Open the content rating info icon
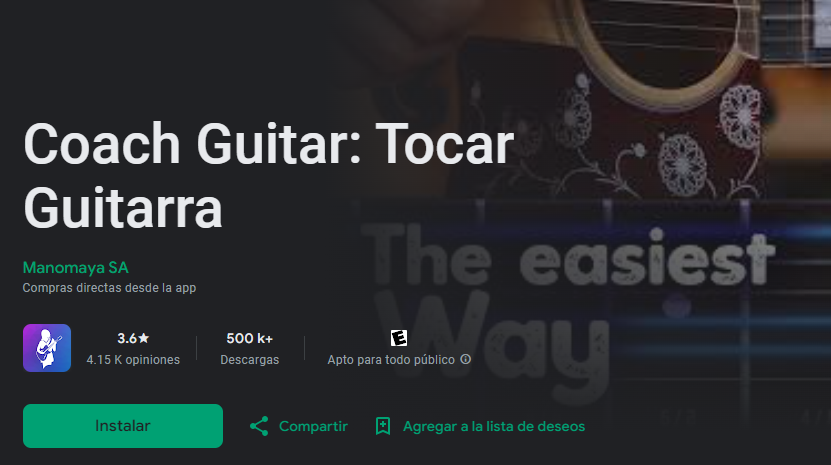Image resolution: width=831 pixels, height=465 pixels. pyautogui.click(x=465, y=359)
